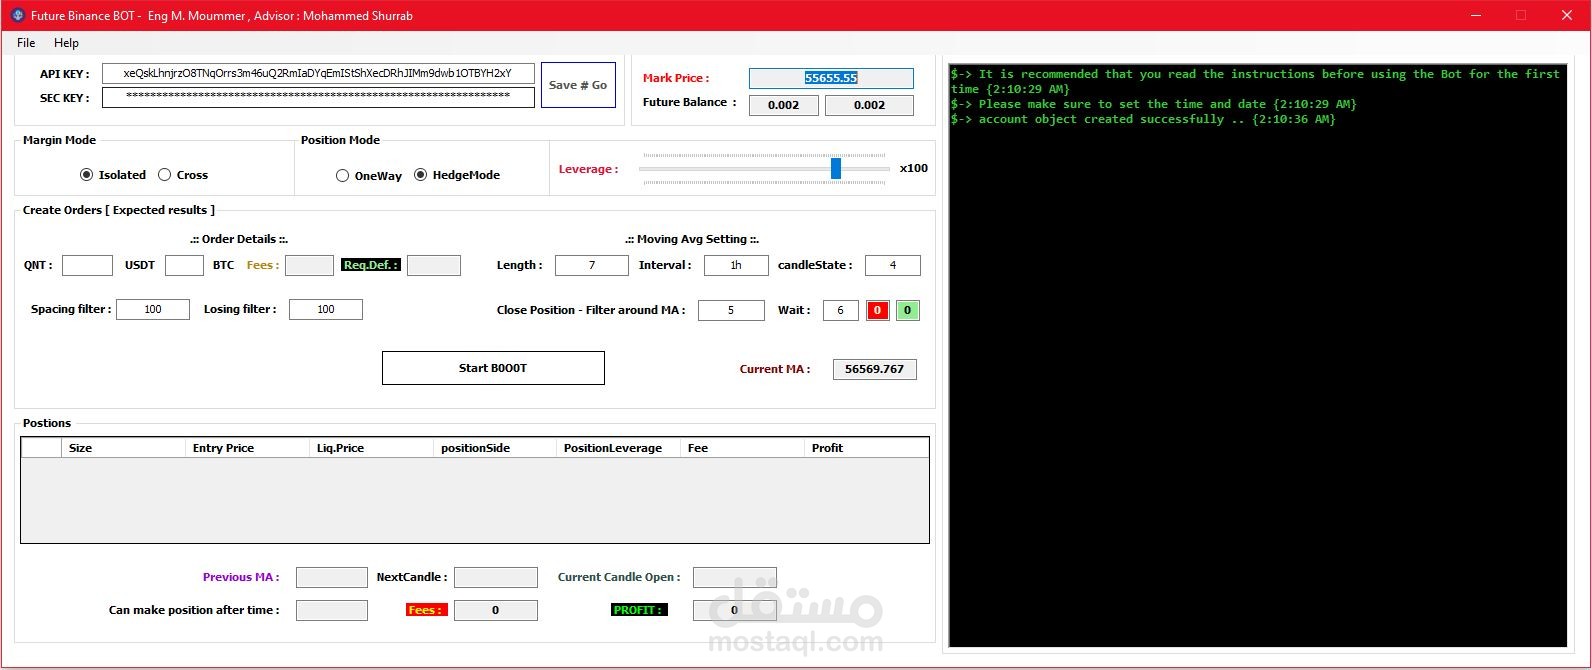The height and width of the screenshot is (670, 1592).
Task: Click the Size column header
Action: point(123,448)
